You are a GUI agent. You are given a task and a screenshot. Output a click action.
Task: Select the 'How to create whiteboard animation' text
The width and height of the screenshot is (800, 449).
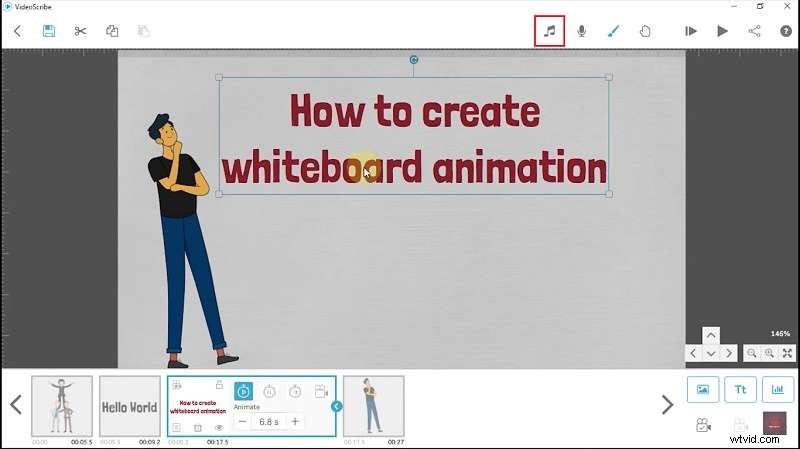coord(414,138)
